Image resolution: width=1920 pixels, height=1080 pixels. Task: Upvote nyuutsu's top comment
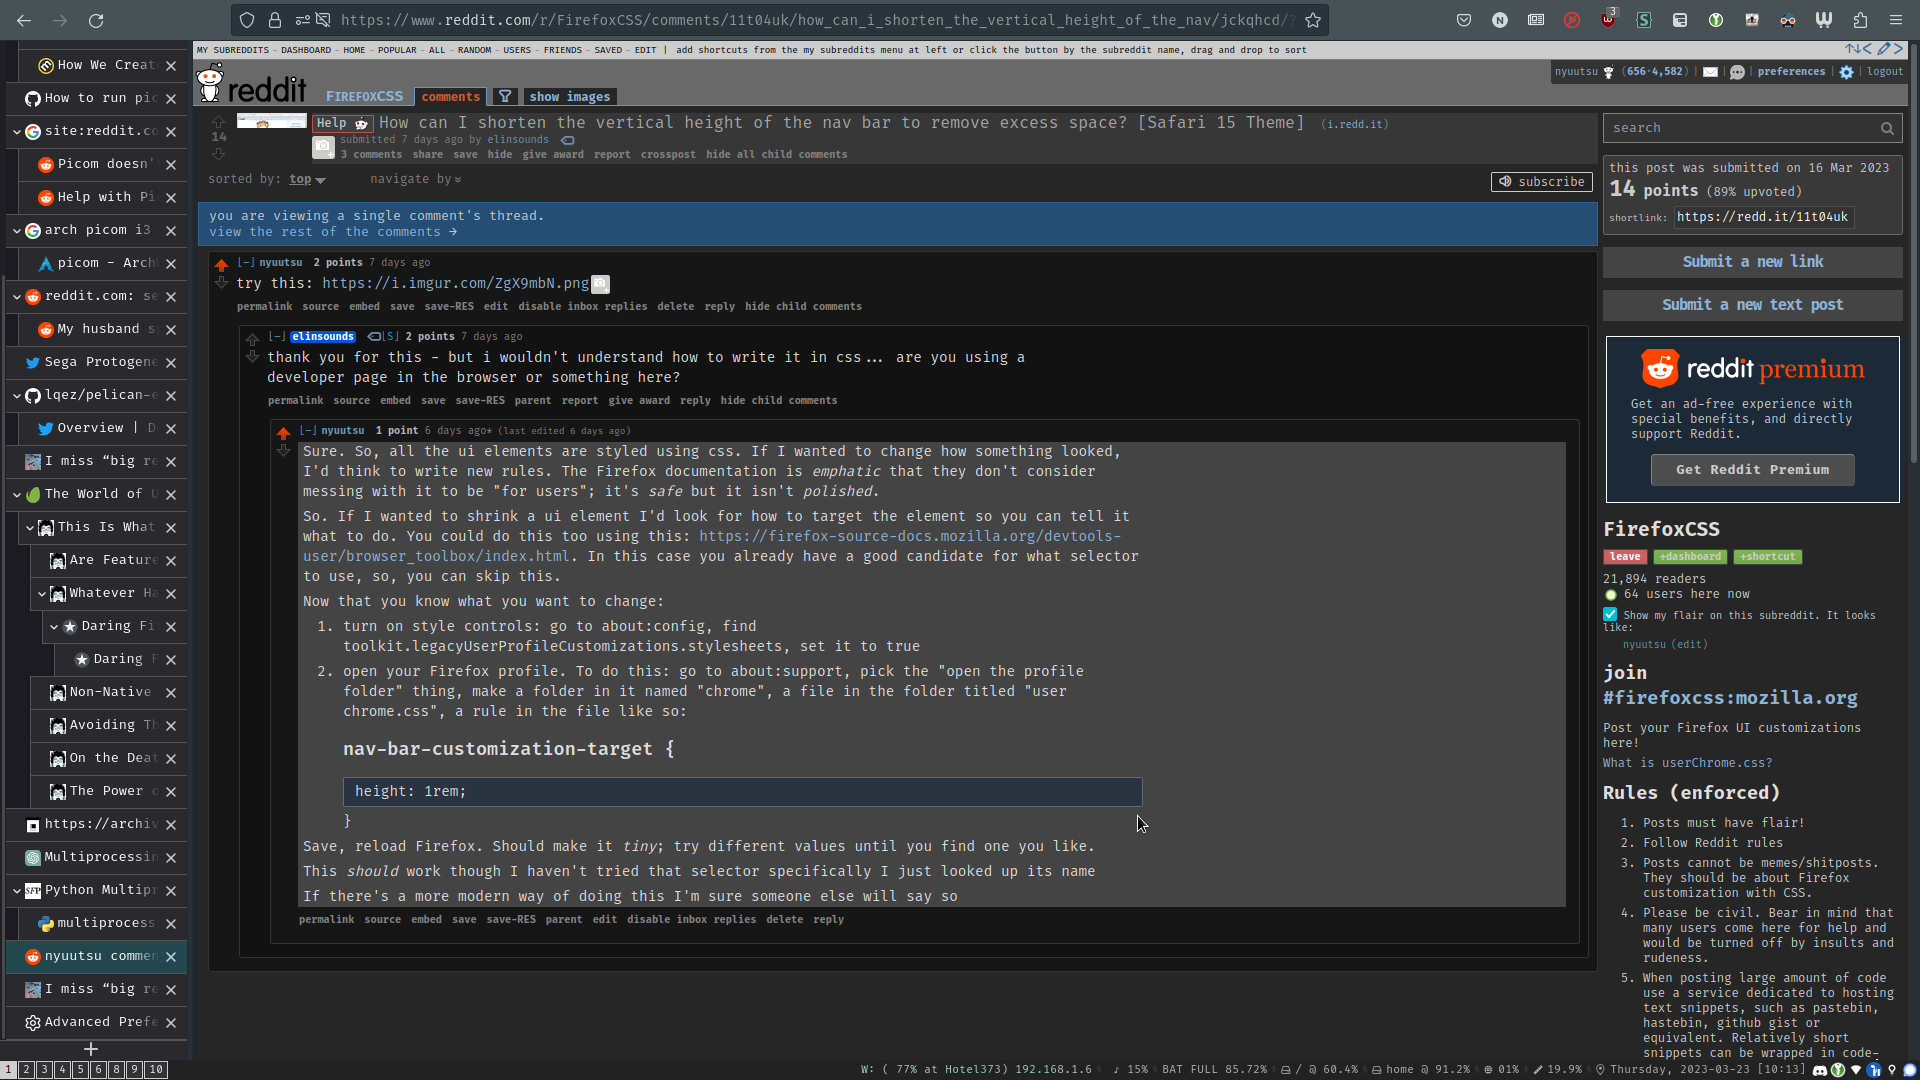coord(221,265)
